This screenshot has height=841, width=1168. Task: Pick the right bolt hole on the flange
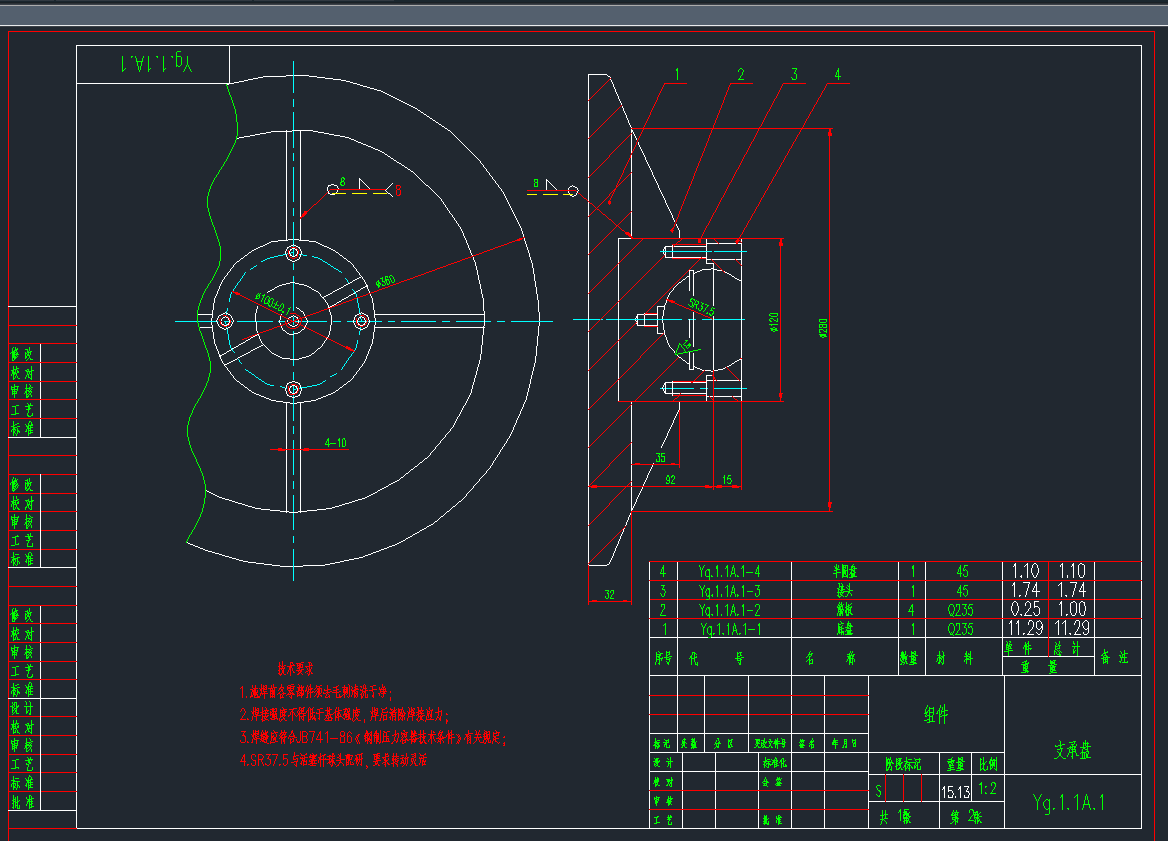click(x=363, y=321)
